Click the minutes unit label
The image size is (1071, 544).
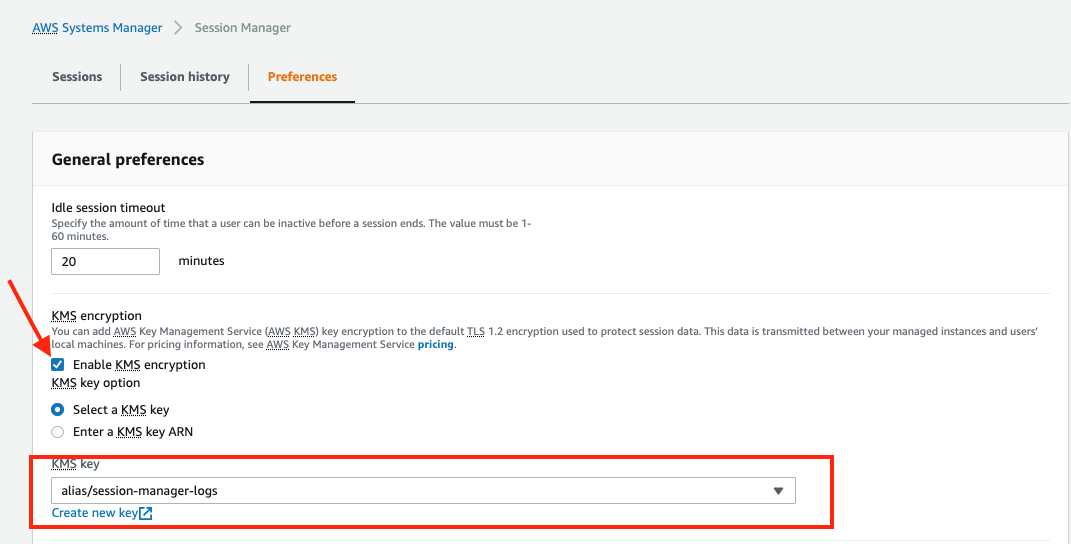(201, 261)
